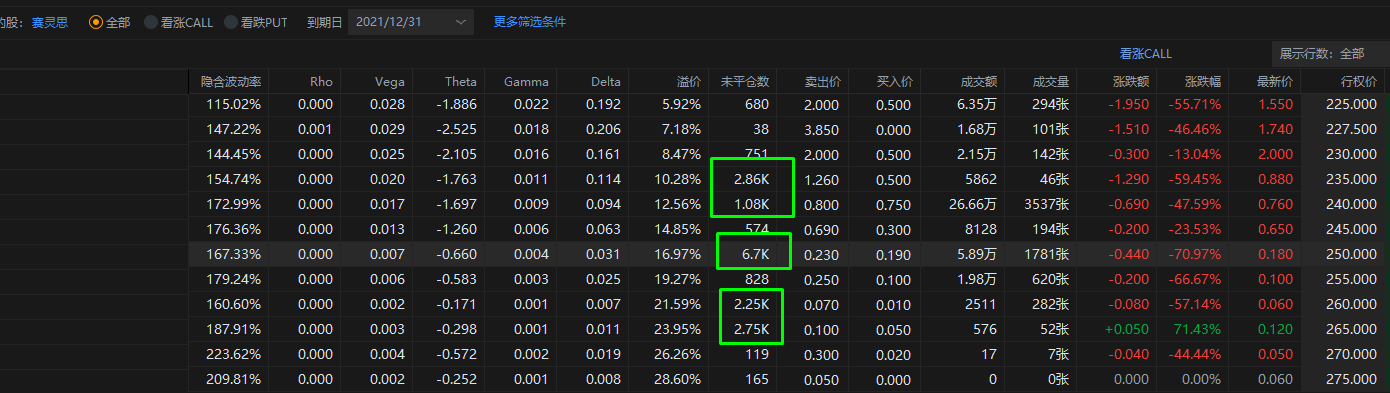
Task: Sort by Delta column header
Action: tap(606, 81)
